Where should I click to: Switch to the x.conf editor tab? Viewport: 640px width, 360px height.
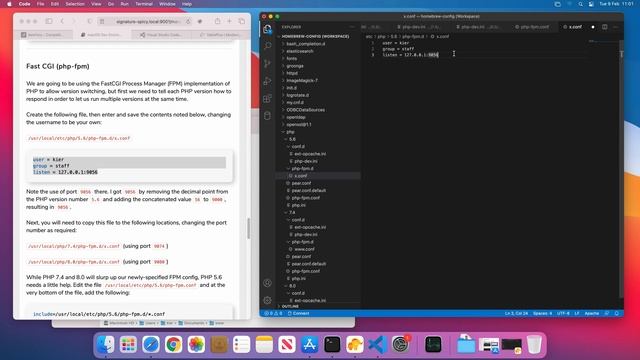click(x=575, y=27)
